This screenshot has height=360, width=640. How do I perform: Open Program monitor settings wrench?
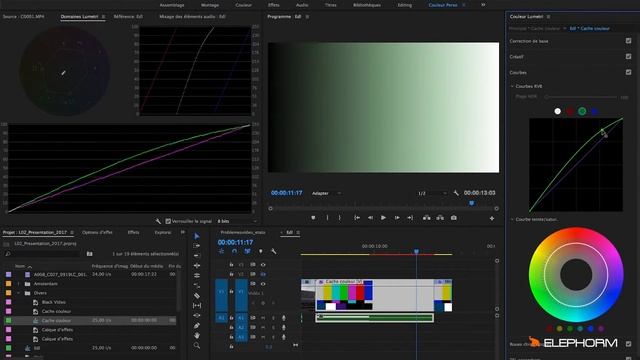coord(456,193)
